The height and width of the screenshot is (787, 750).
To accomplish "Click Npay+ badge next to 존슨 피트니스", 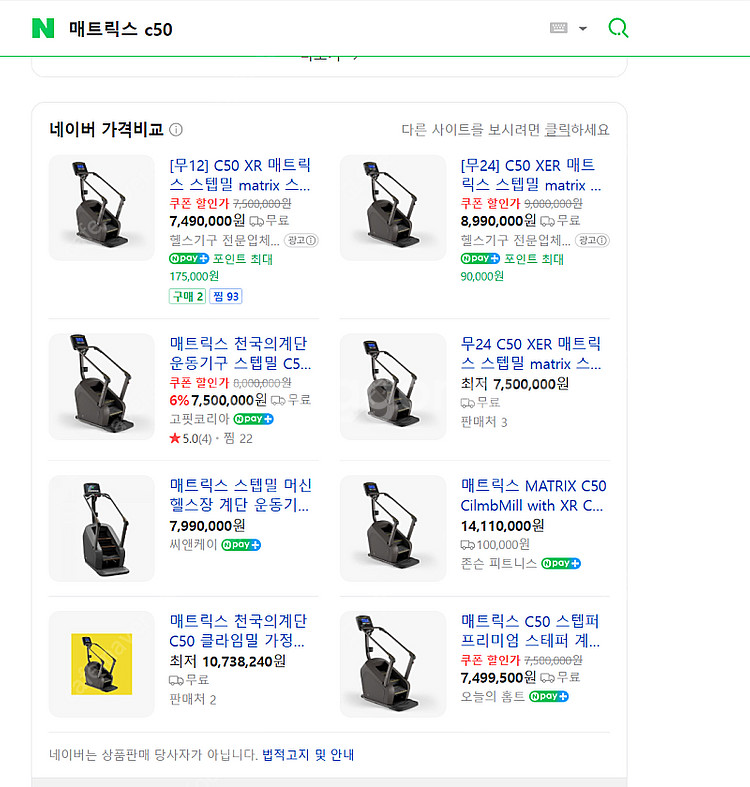I will [x=561, y=563].
